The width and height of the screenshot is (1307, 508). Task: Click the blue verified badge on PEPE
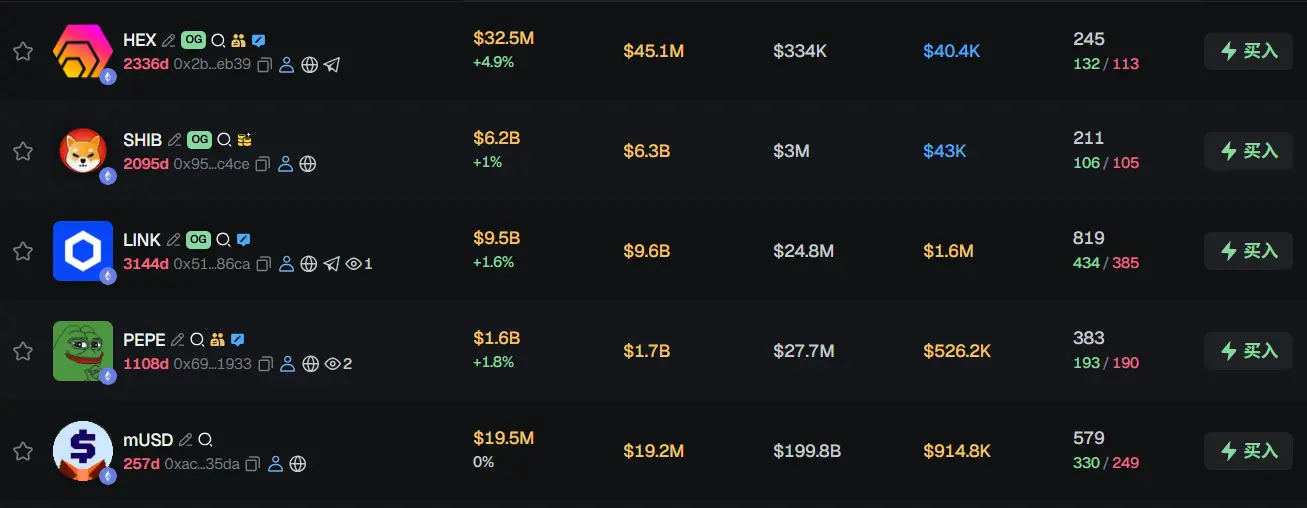[237, 340]
